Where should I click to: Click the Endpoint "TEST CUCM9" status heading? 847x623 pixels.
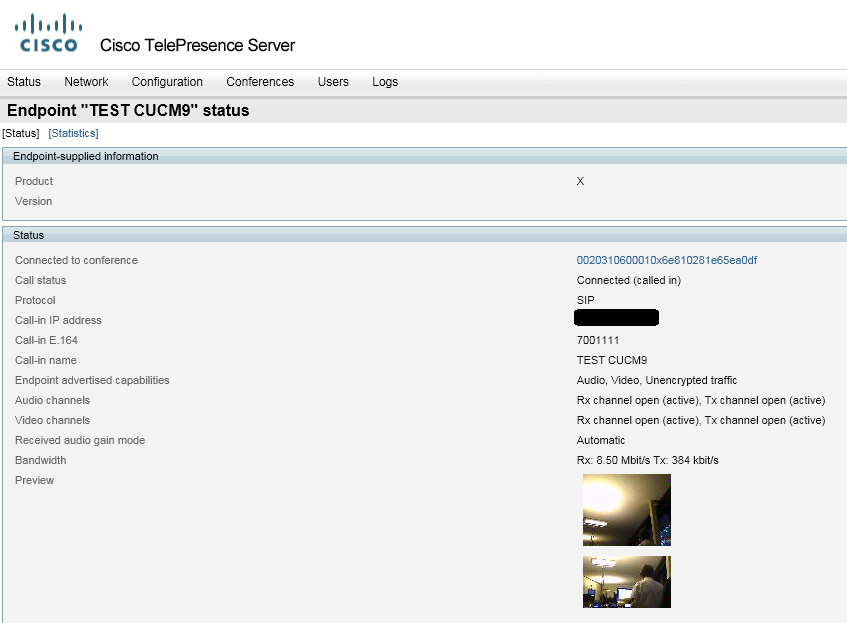tap(128, 111)
